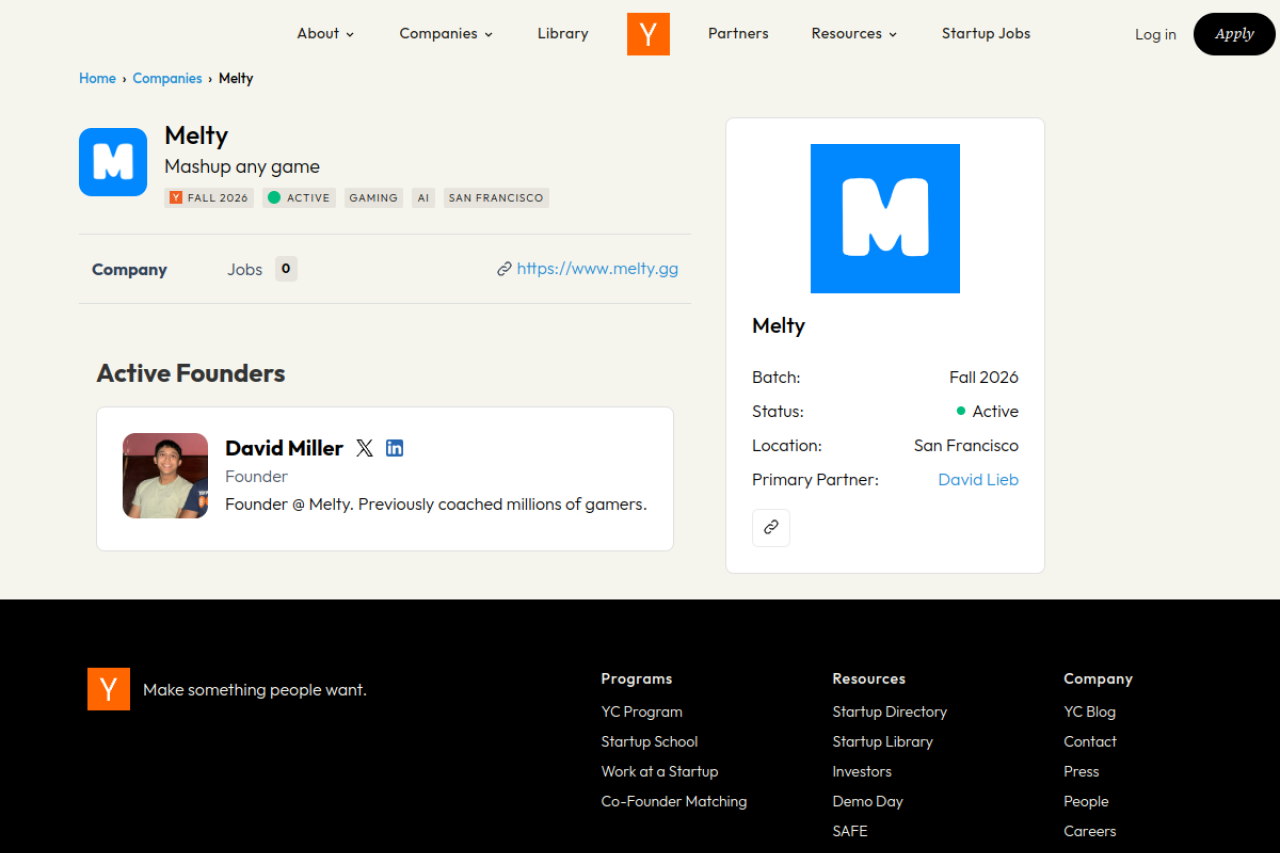1280x853 pixels.
Task: Open the Library nav item
Action: click(563, 34)
